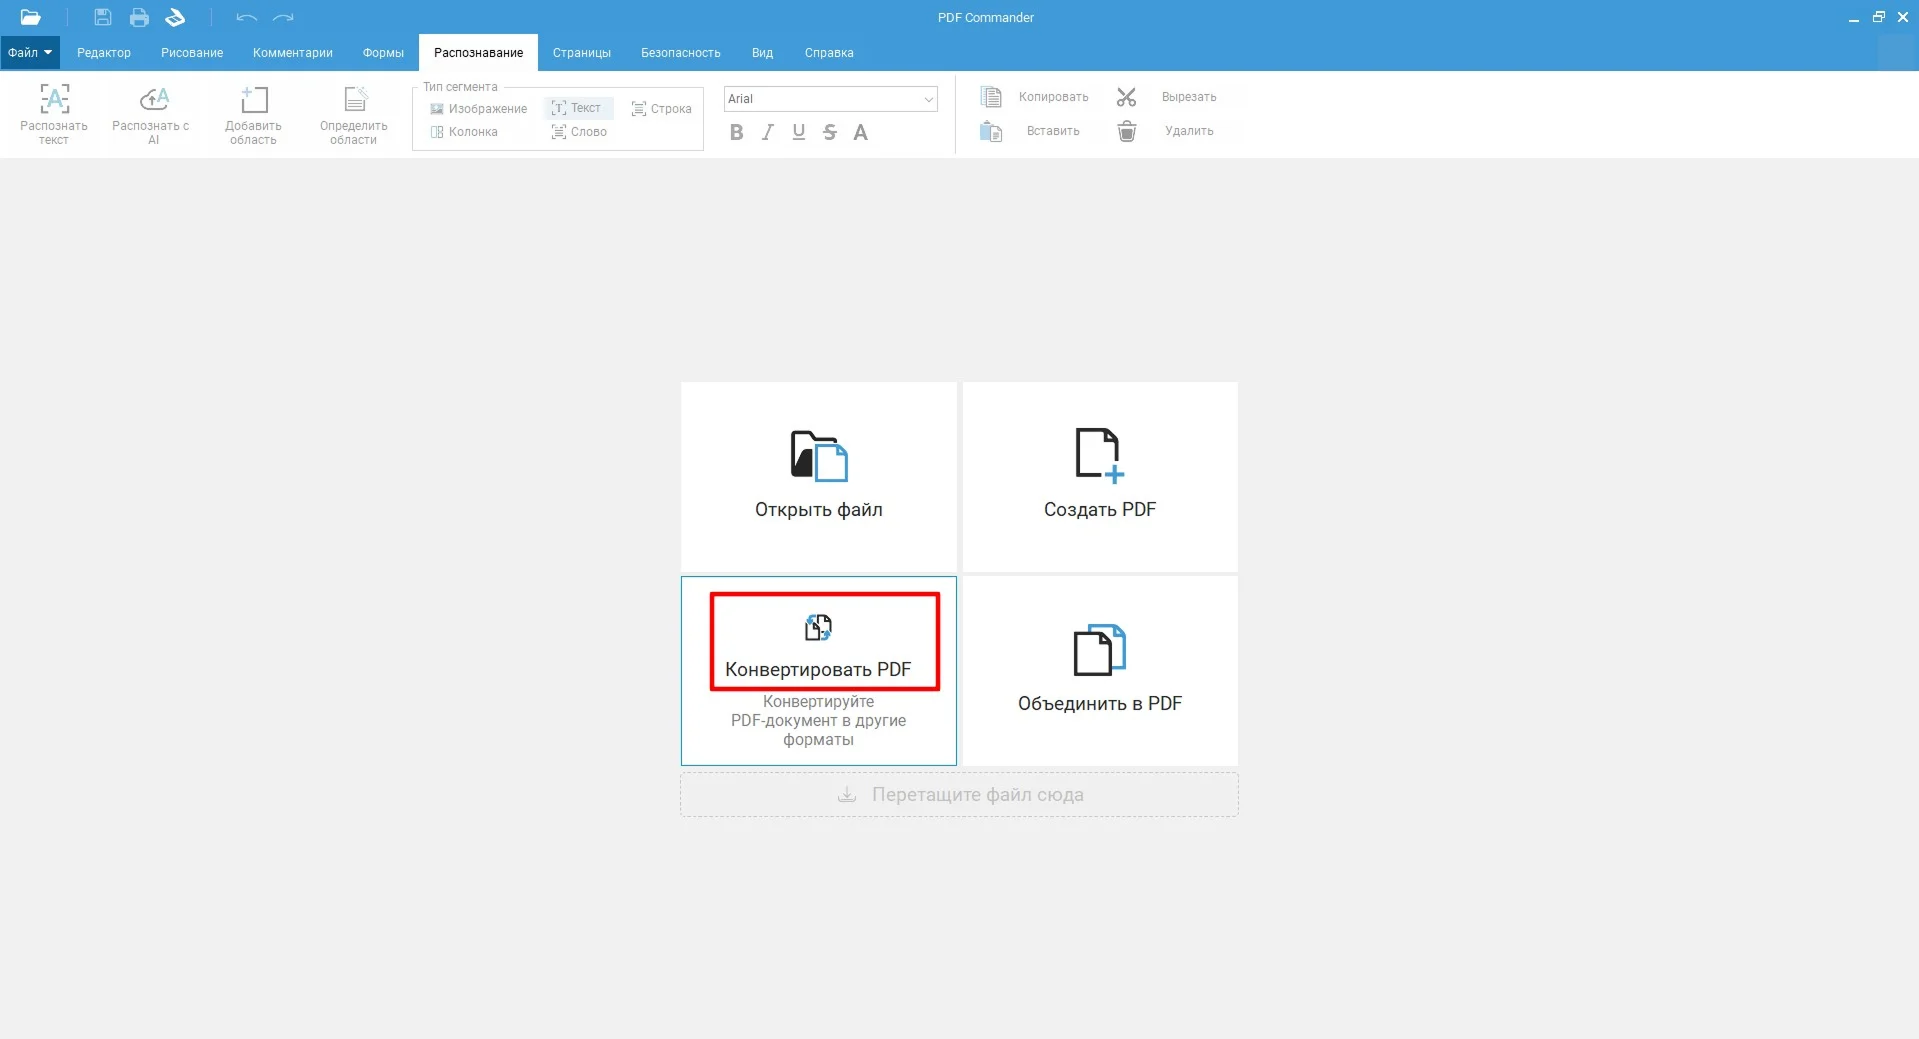Viewport: 1919px width, 1039px height.
Task: Click the Recognize with AI icon
Action: click(153, 100)
